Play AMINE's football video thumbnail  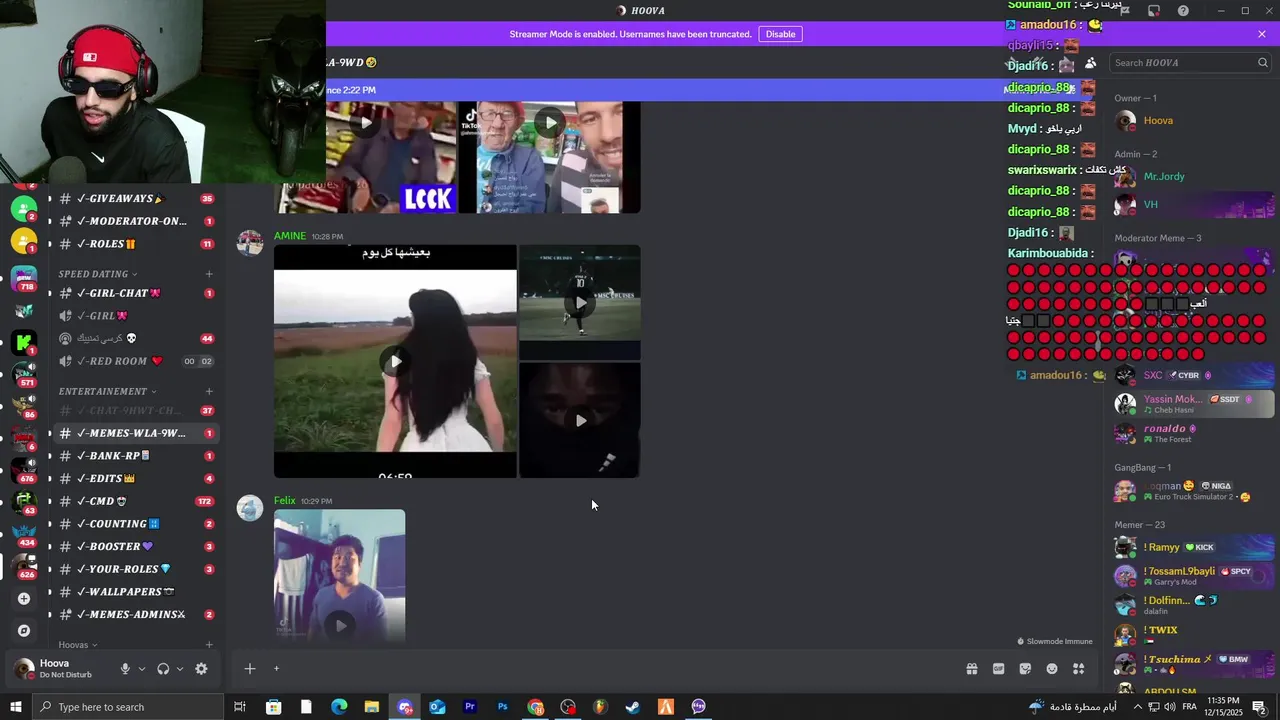coord(580,302)
